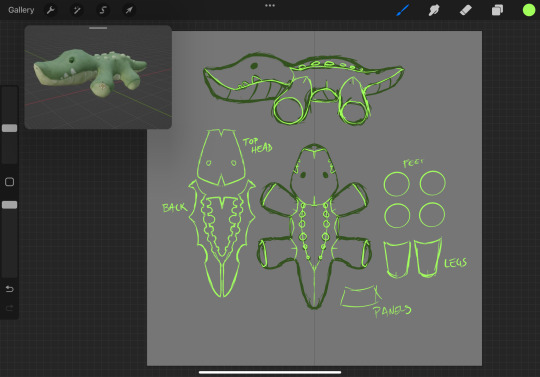540x377 pixels.
Task: Activate the Selection S-shaped tool
Action: pos(103,10)
